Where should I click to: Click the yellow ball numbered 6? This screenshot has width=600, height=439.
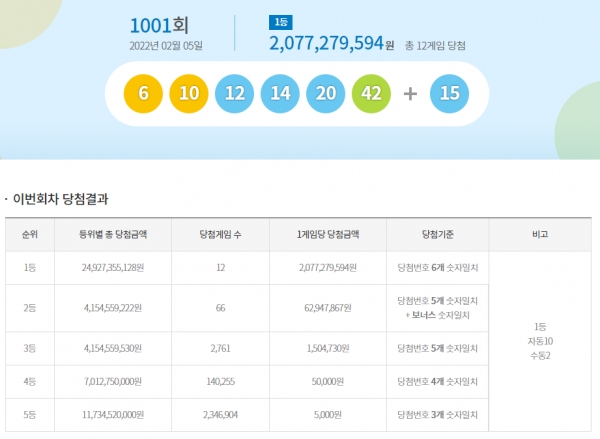click(143, 94)
